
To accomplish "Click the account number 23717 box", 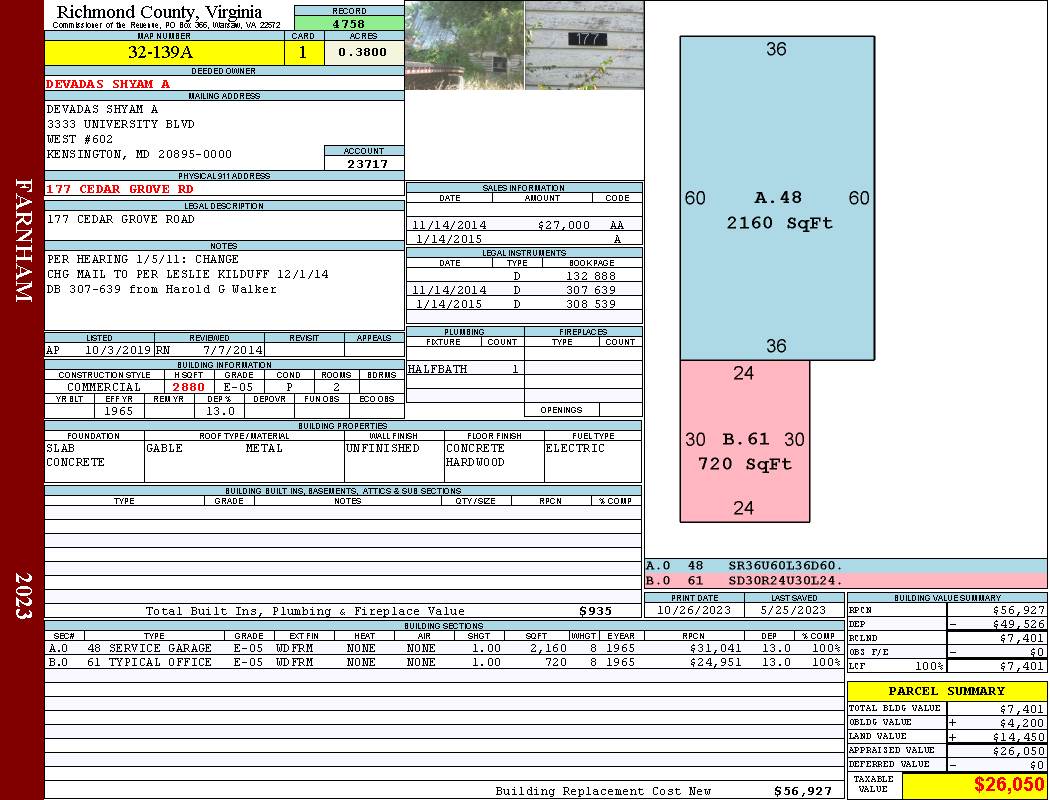I will point(364,164).
